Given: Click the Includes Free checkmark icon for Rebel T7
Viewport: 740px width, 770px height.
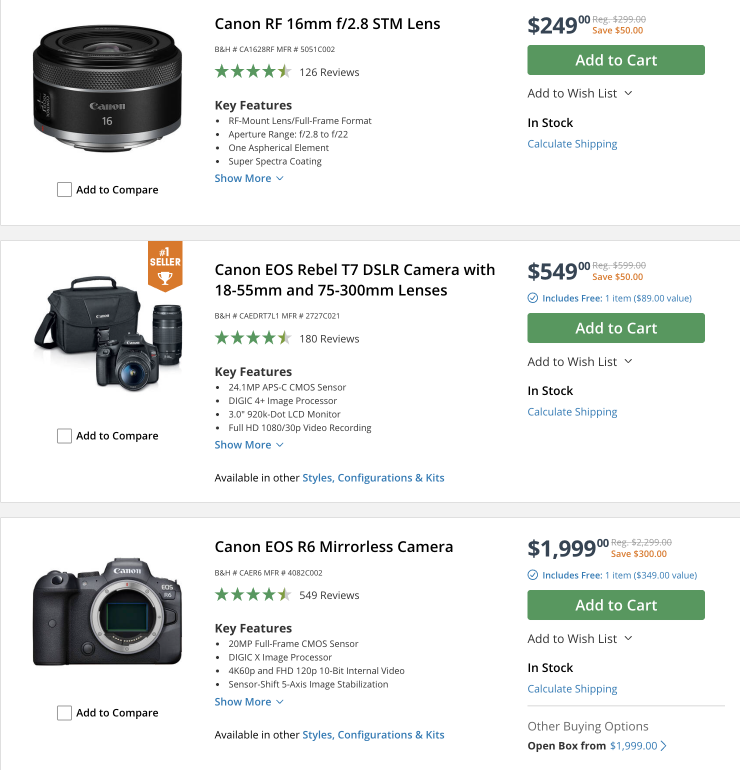Looking at the screenshot, I should (x=533, y=298).
